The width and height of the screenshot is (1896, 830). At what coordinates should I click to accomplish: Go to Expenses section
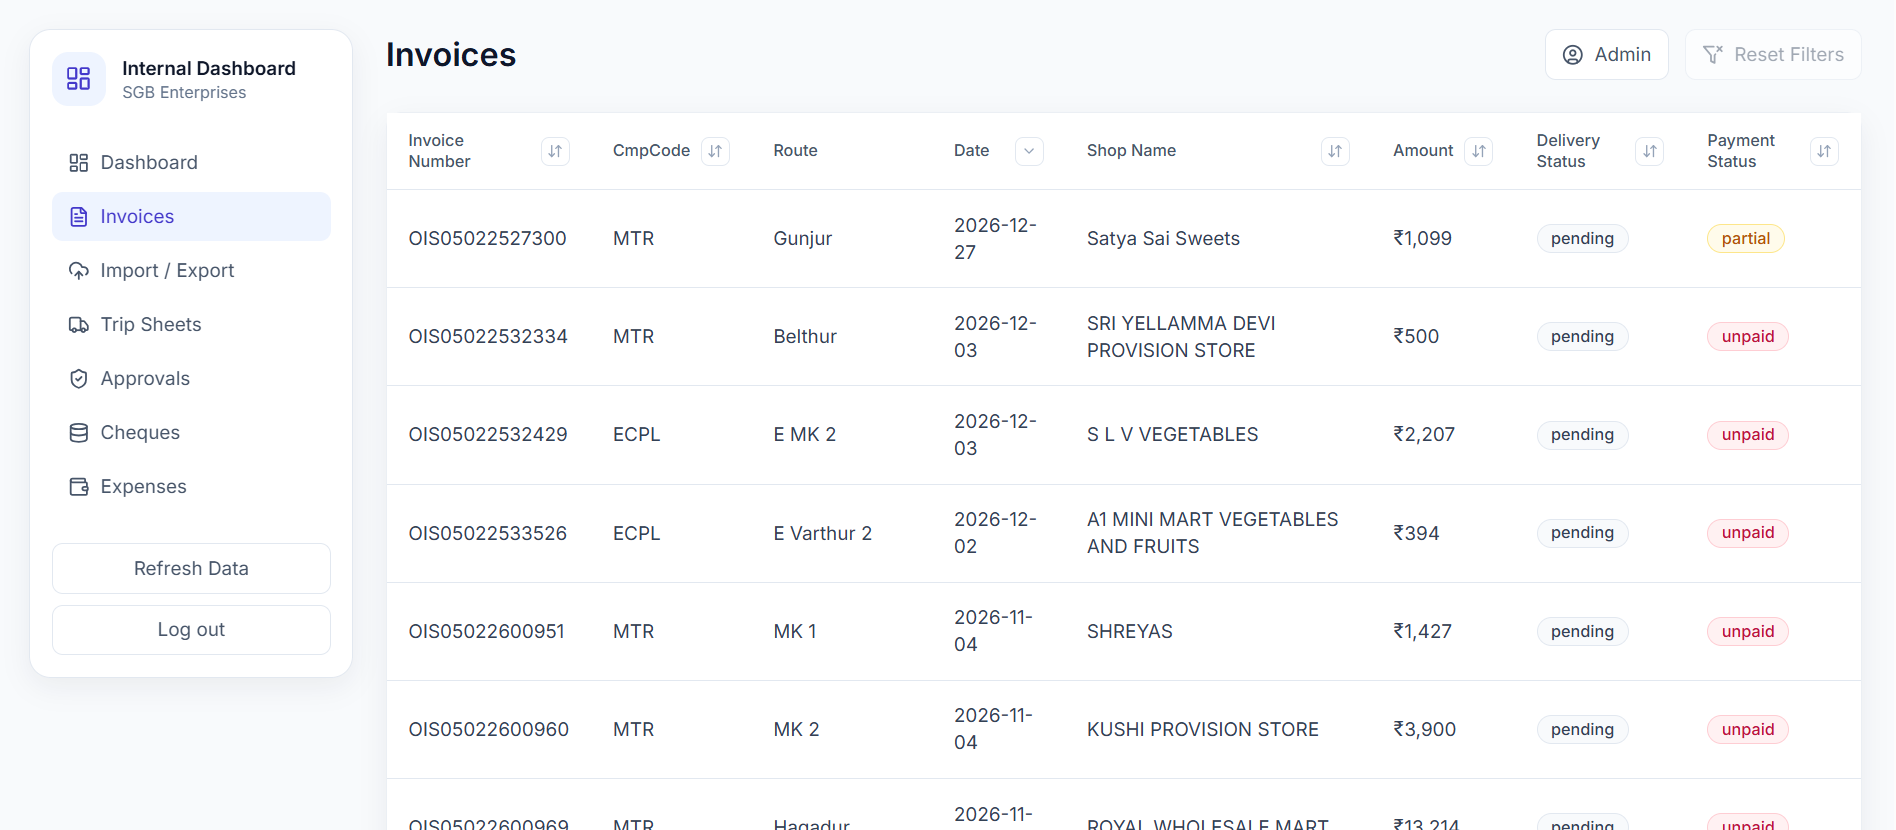coord(191,486)
